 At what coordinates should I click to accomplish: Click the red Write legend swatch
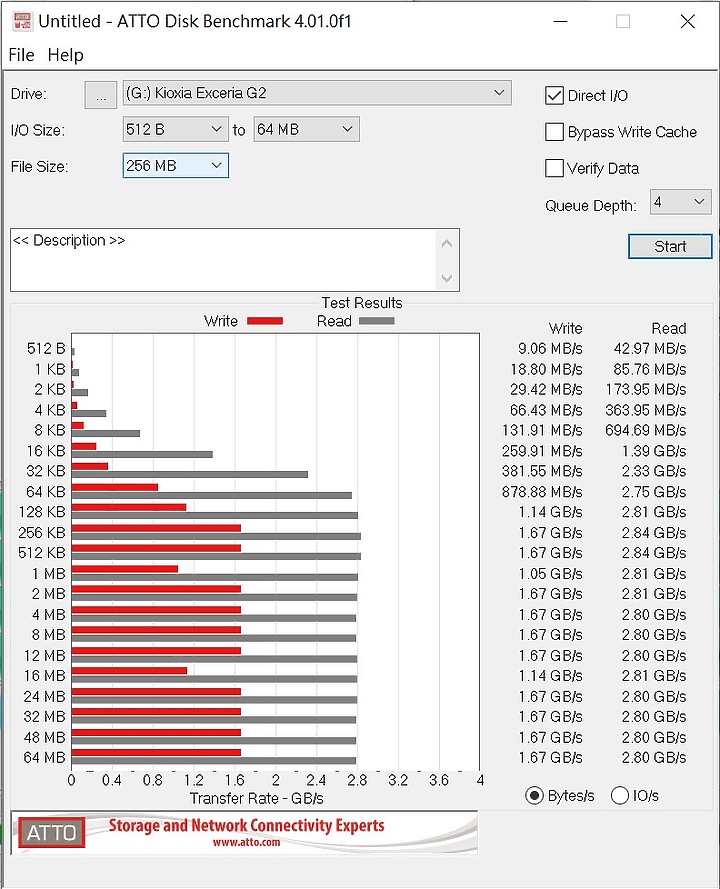265,321
